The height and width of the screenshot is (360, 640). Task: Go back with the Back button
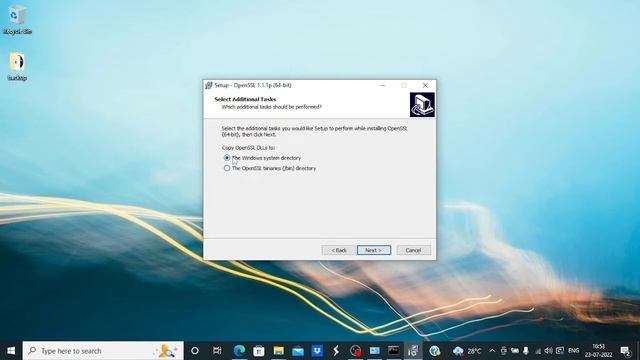click(x=338, y=250)
